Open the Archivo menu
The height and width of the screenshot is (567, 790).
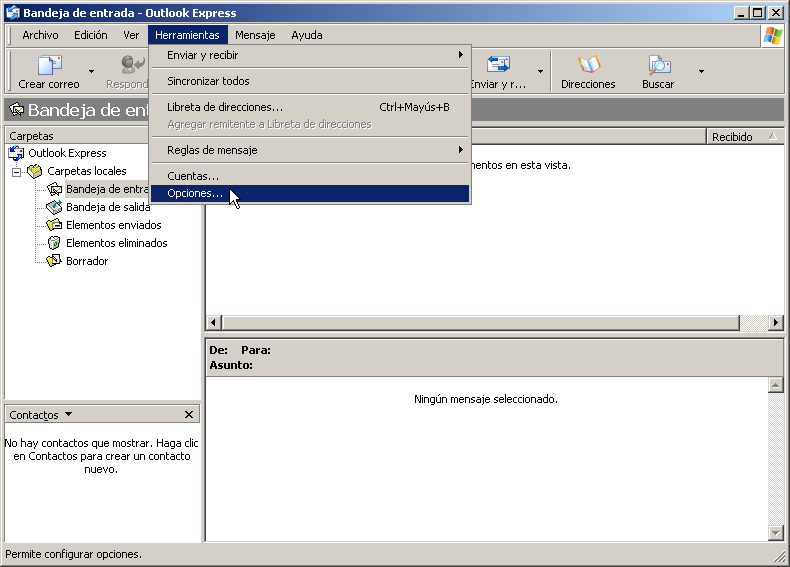pos(40,35)
